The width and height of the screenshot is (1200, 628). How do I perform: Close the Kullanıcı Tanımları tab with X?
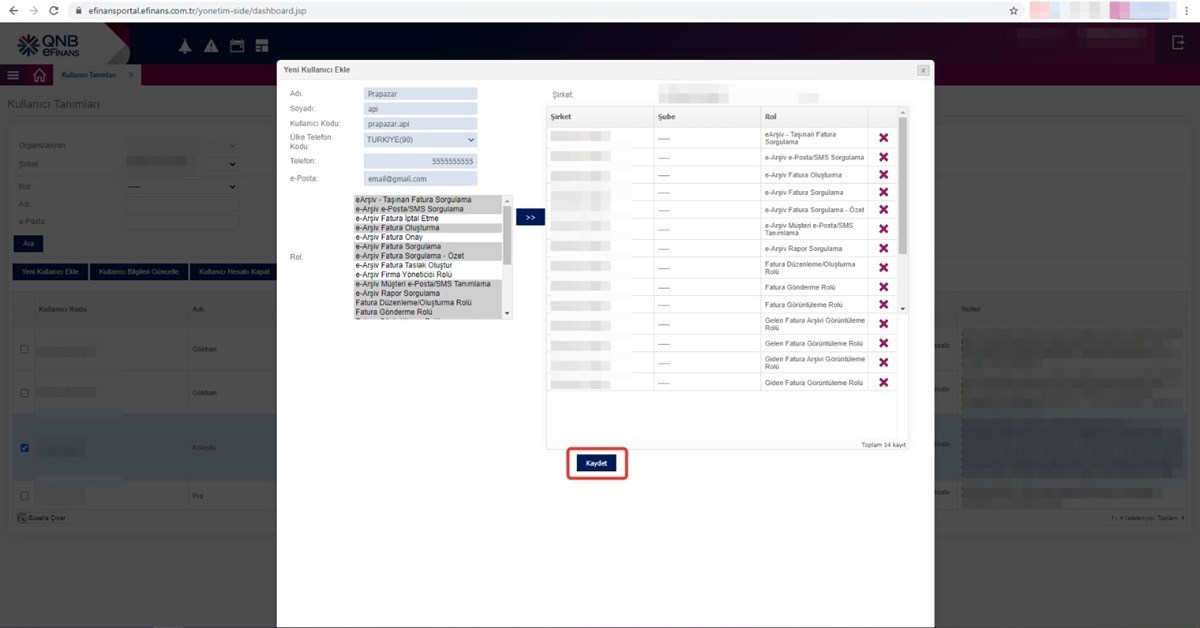(x=130, y=75)
